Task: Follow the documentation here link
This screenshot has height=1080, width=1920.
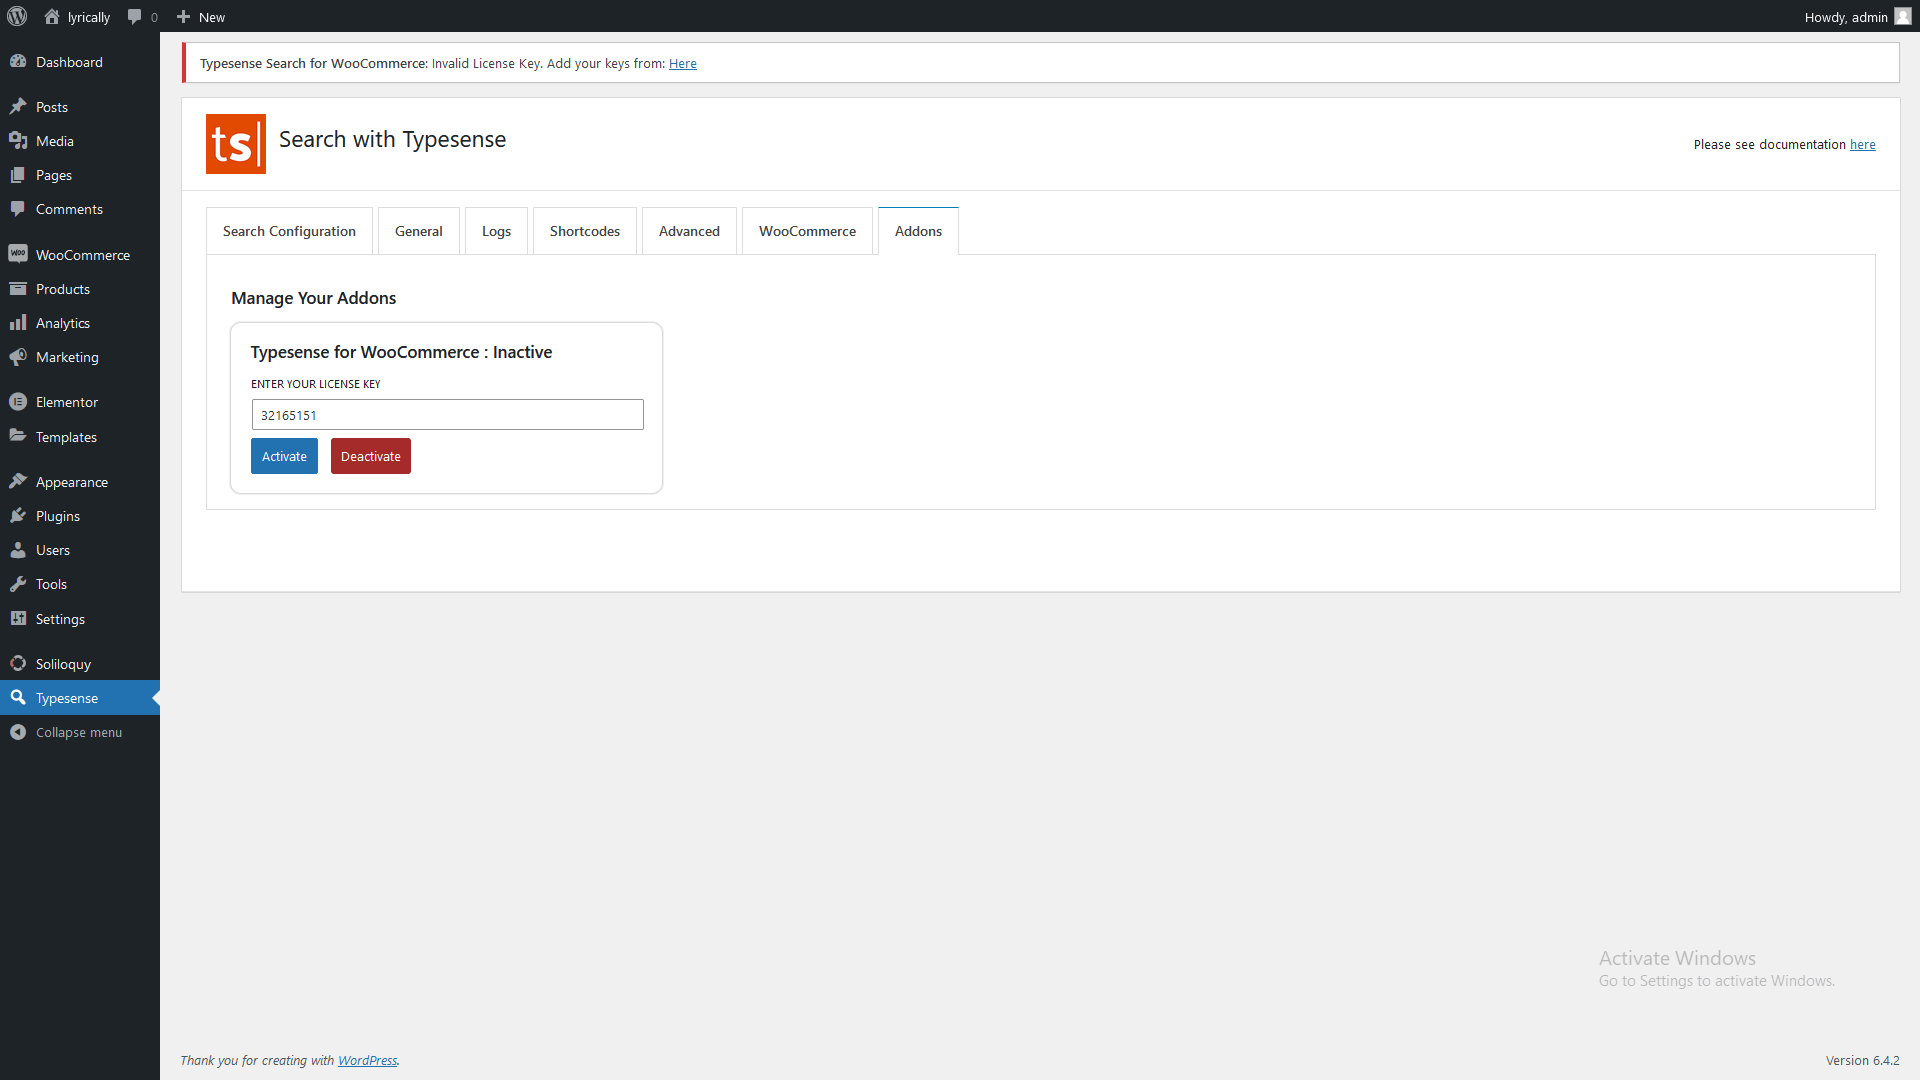Action: 1862,145
